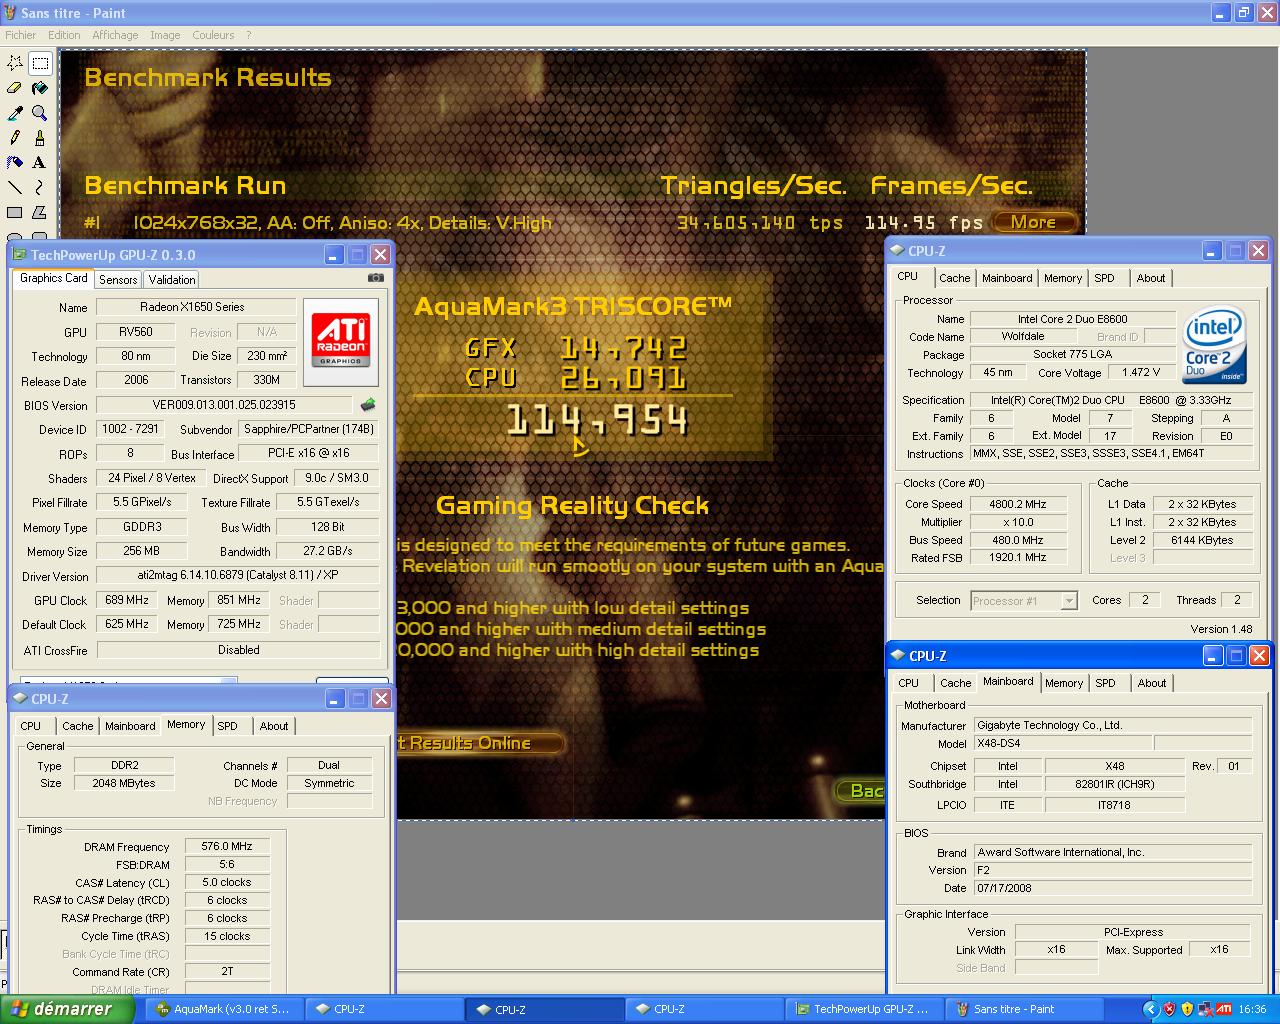Open the Cache tab in top CPU-Z window

(x=954, y=278)
